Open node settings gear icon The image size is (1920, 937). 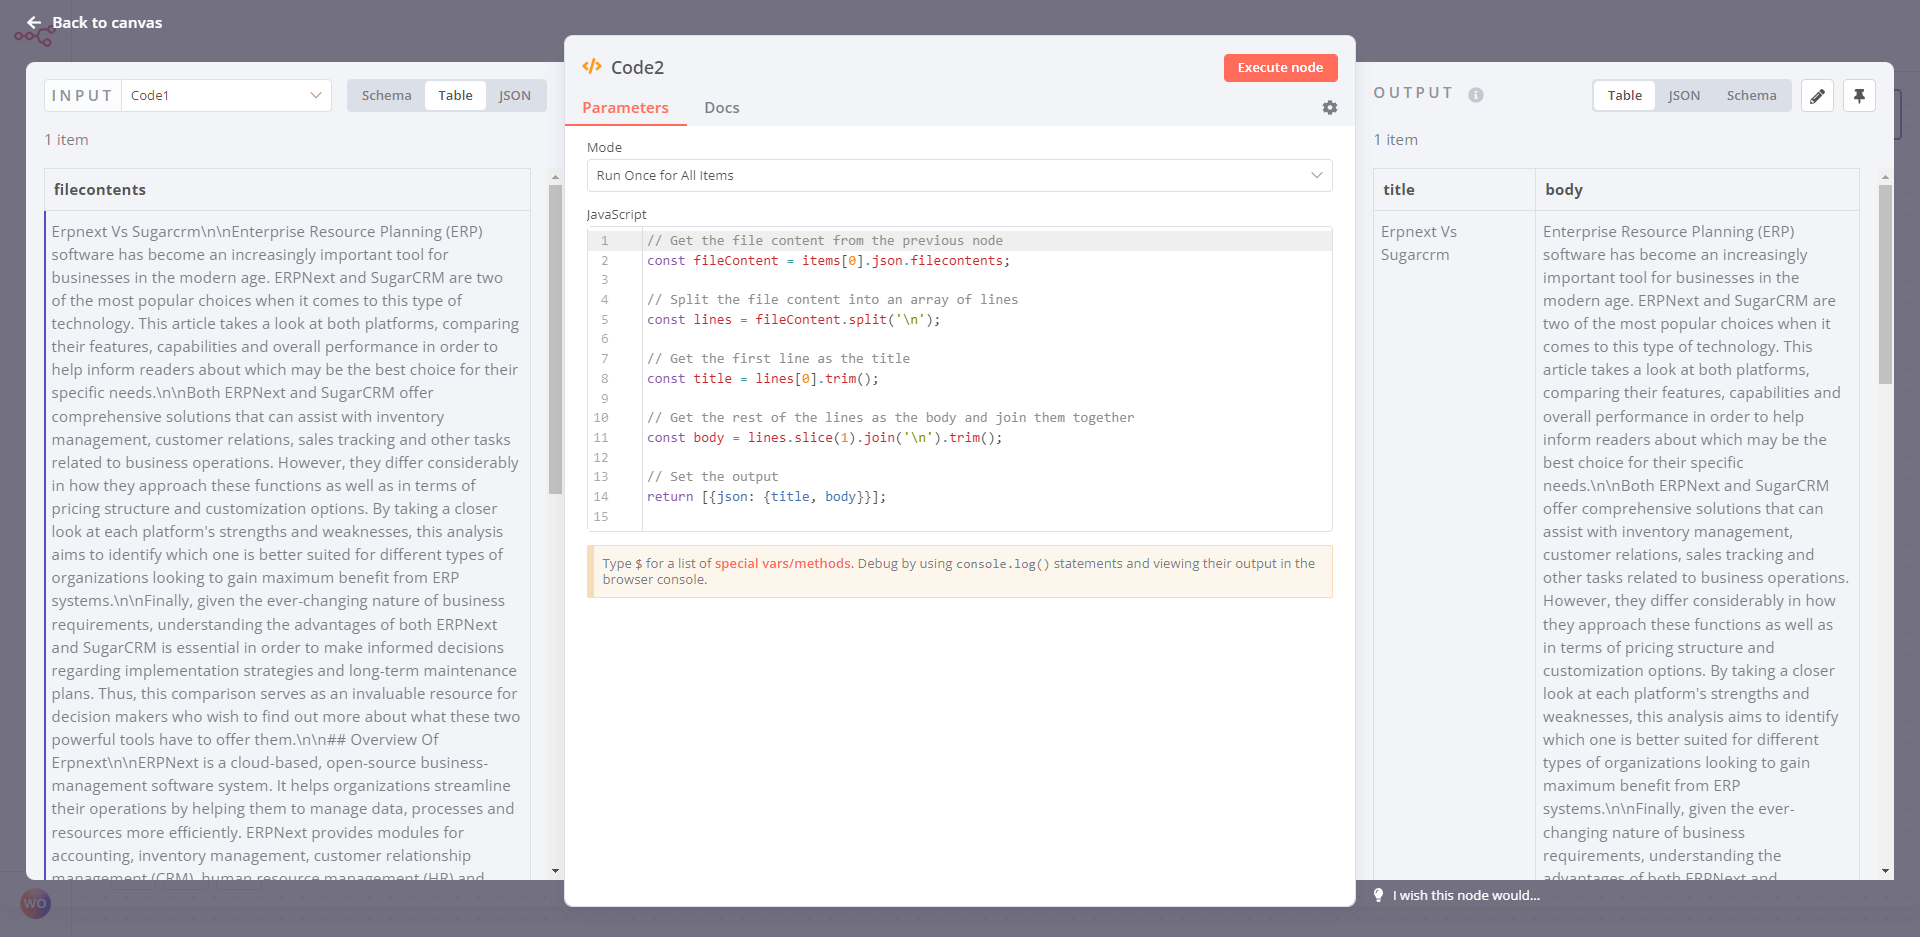click(1329, 108)
